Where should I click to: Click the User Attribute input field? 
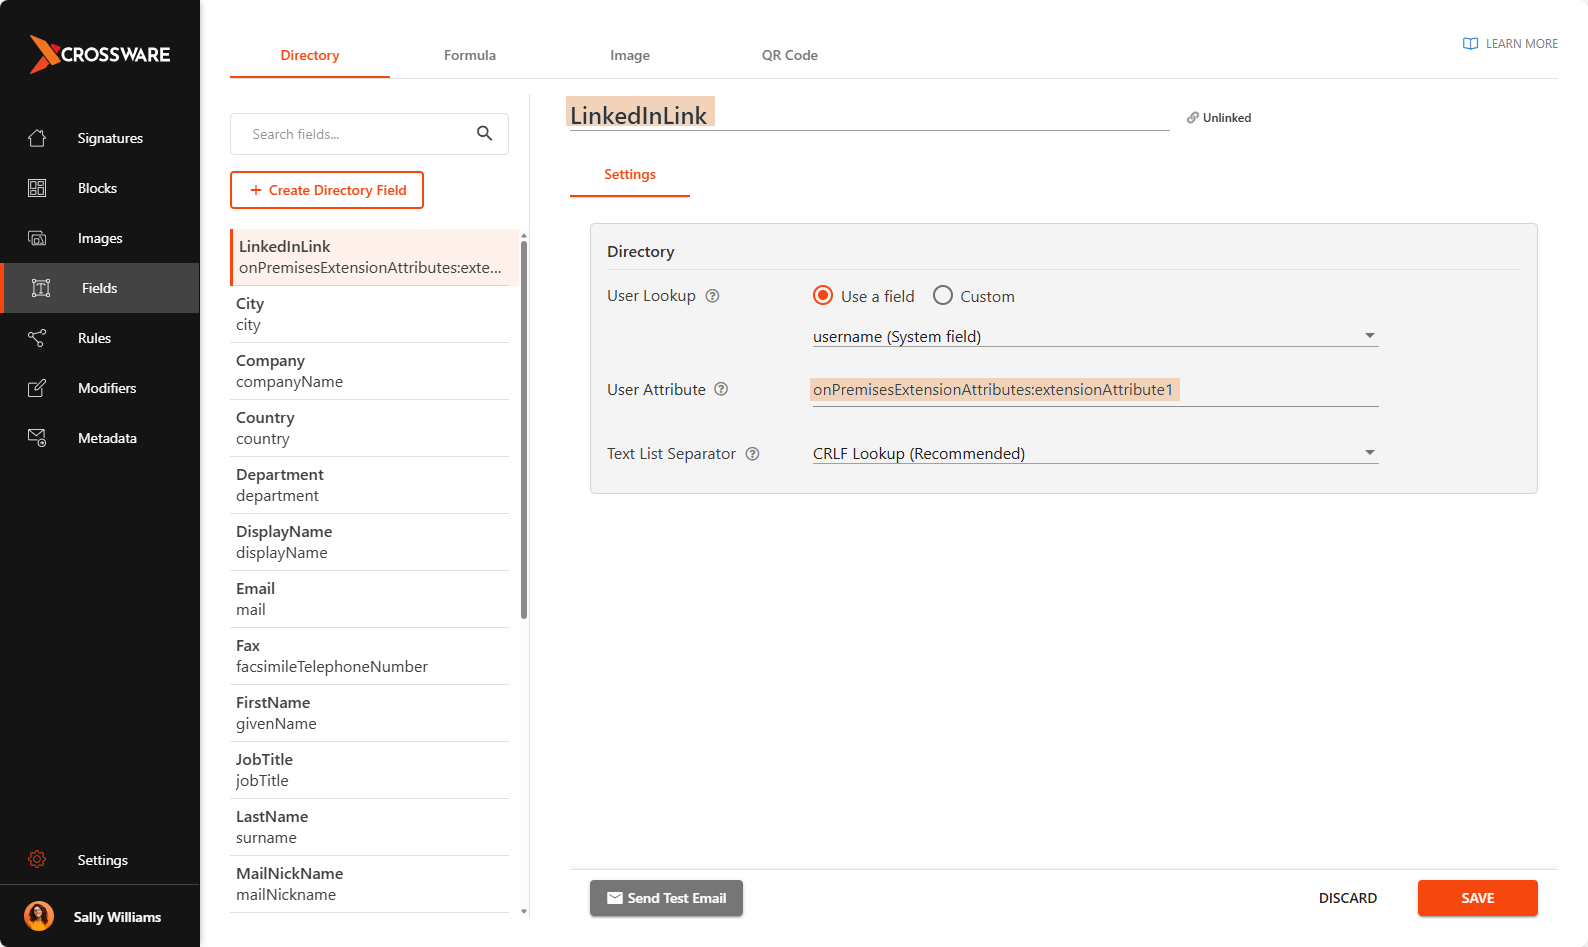click(x=1094, y=390)
